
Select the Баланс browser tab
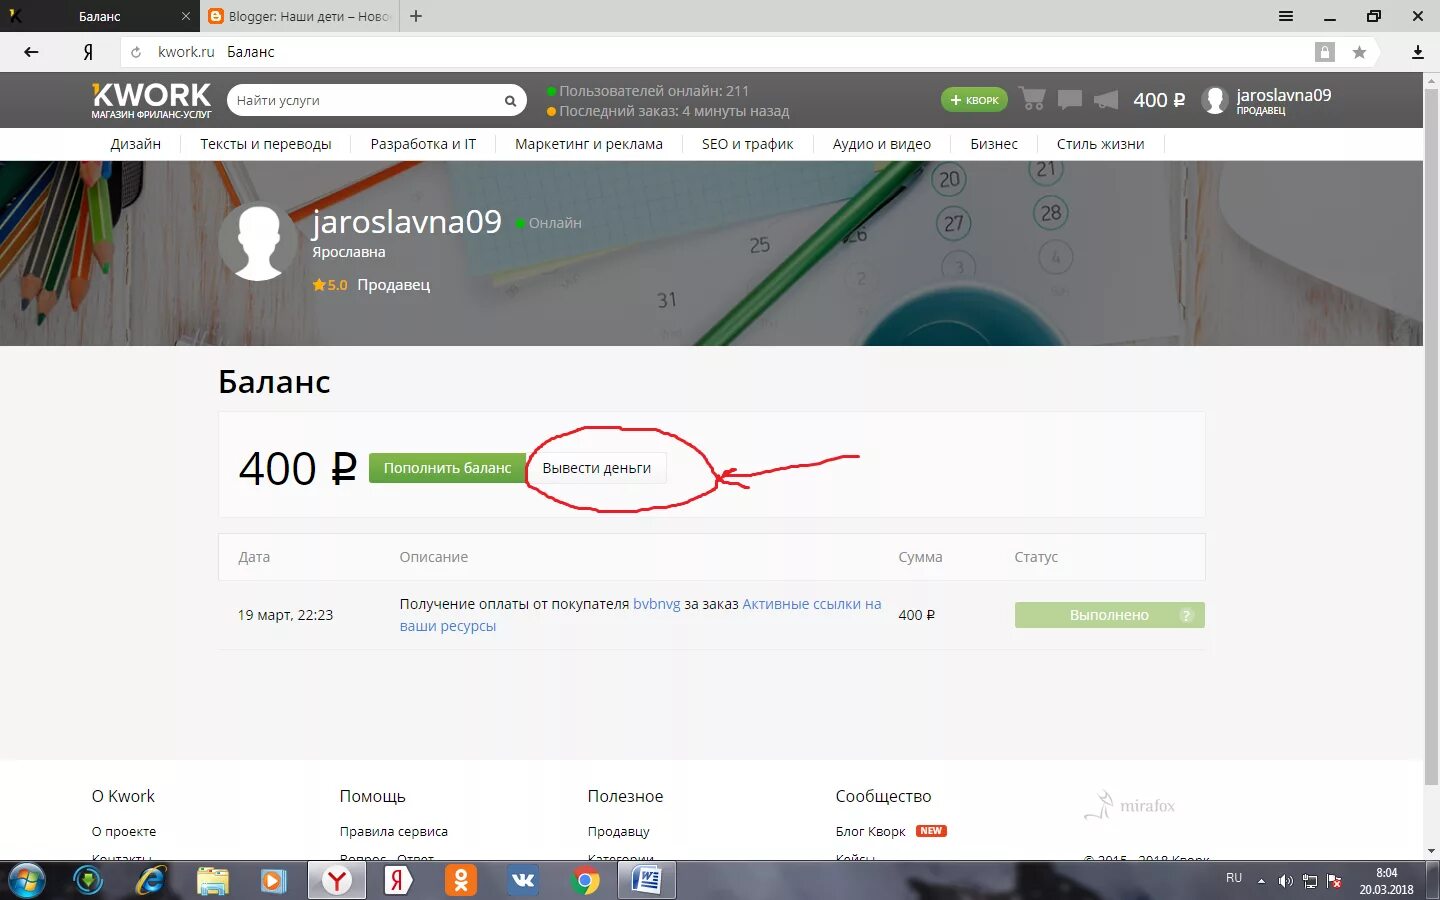pos(99,16)
